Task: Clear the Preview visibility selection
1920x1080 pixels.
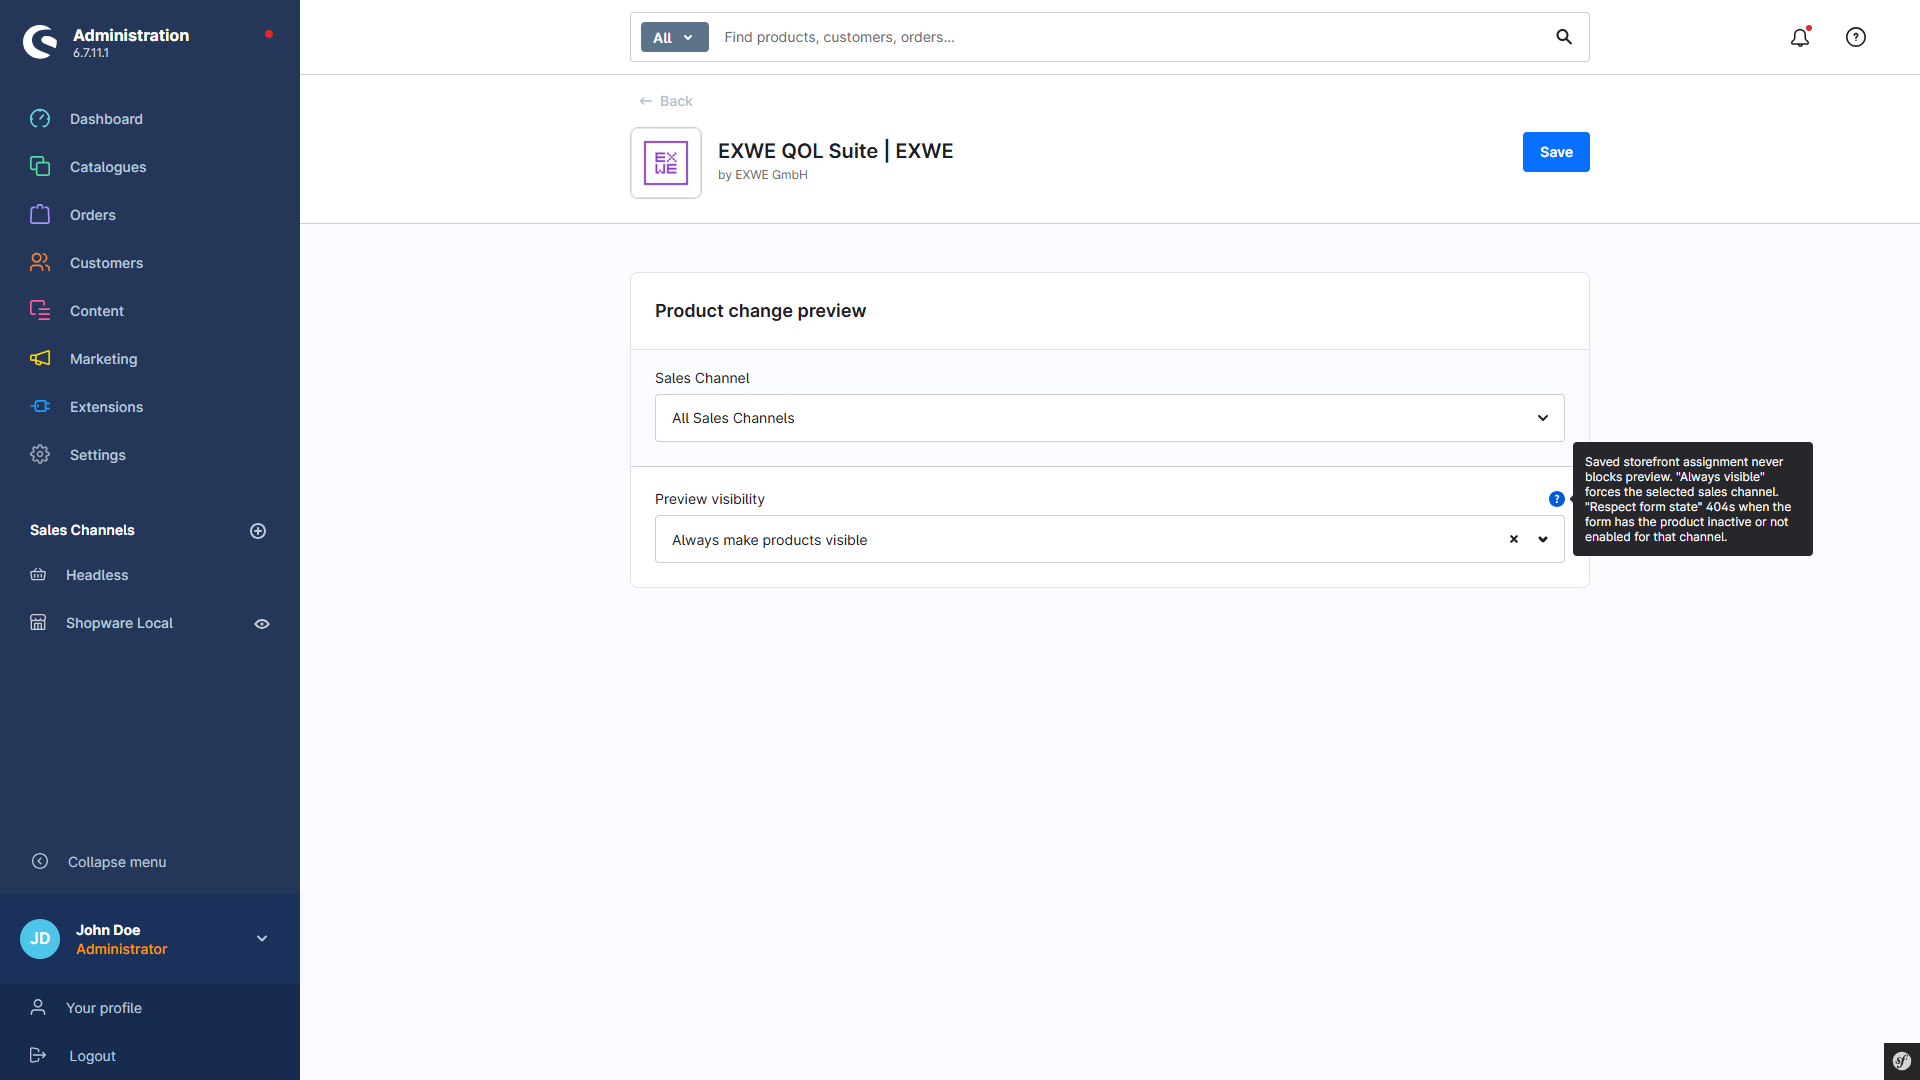Action: click(x=1514, y=539)
